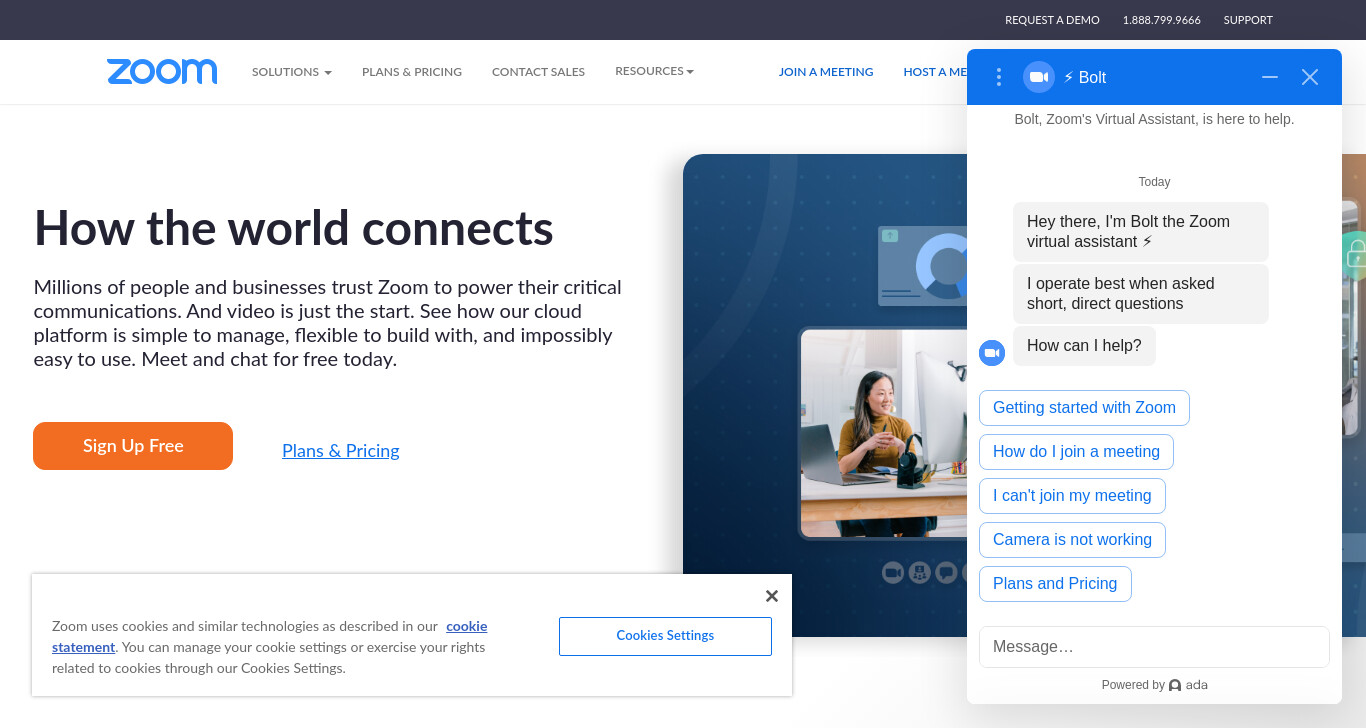Click the hero video call image of woman
This screenshot has height=728, width=1366.
click(884, 433)
